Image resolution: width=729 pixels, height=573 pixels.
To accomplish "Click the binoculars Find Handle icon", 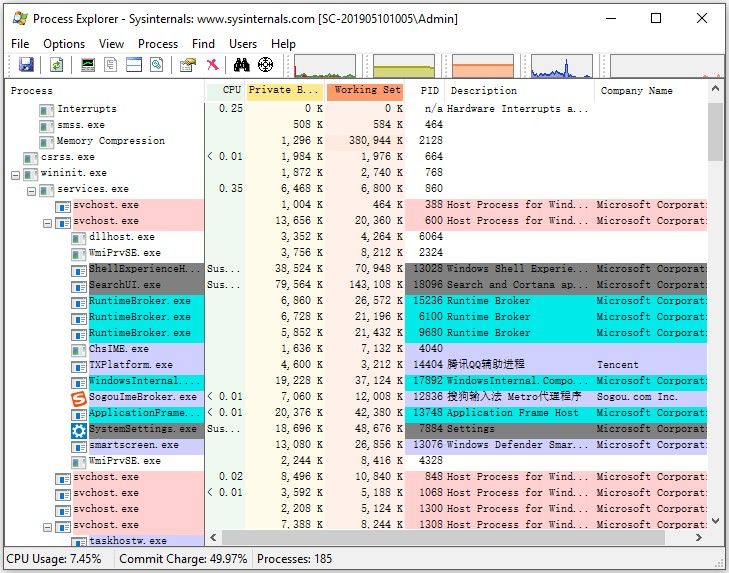I will click(242, 65).
